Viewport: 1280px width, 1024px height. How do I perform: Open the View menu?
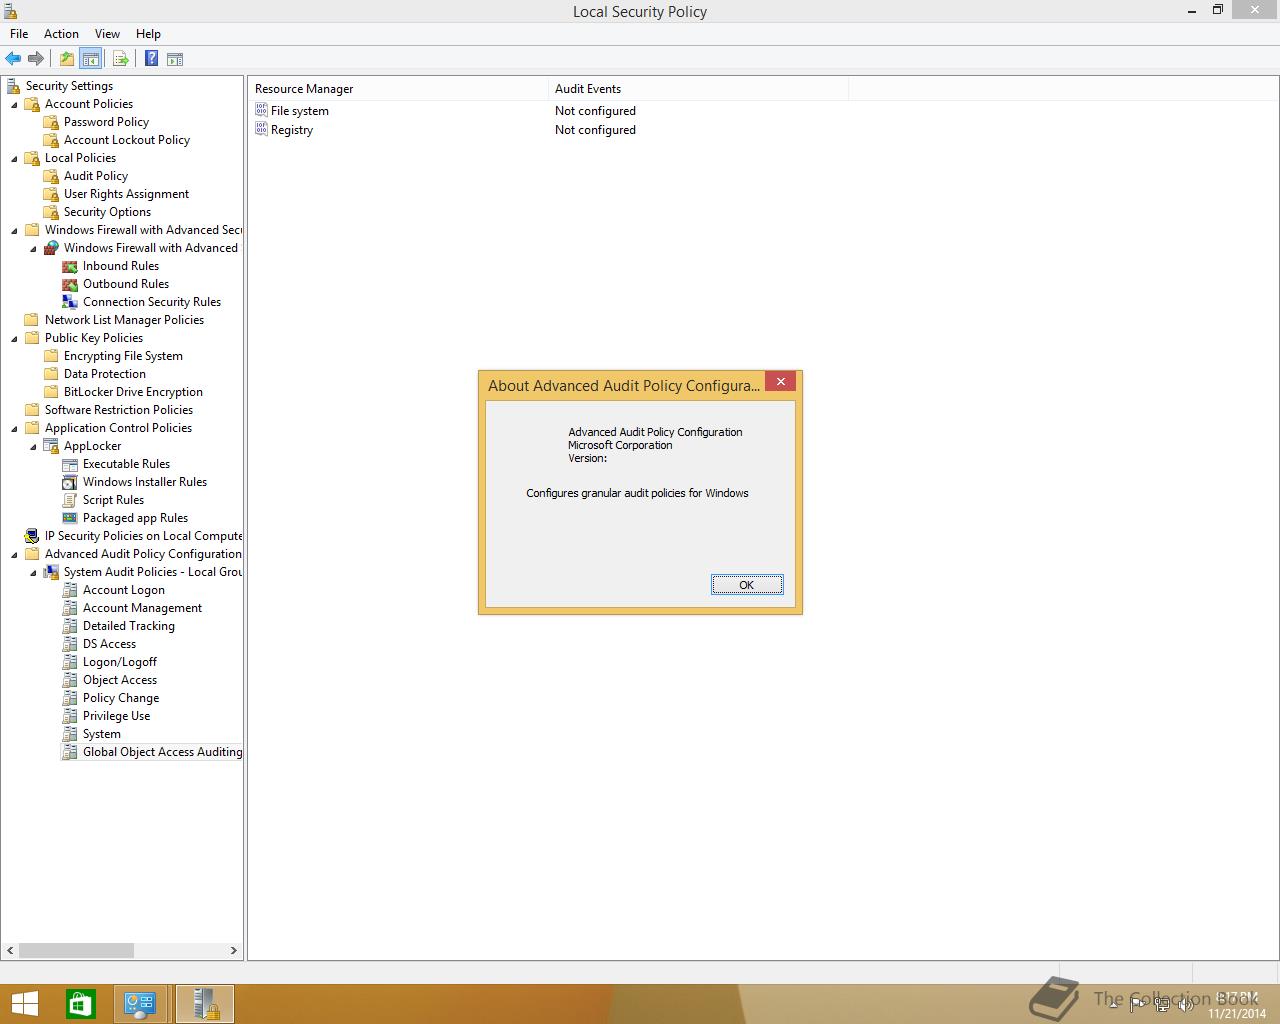click(x=107, y=34)
